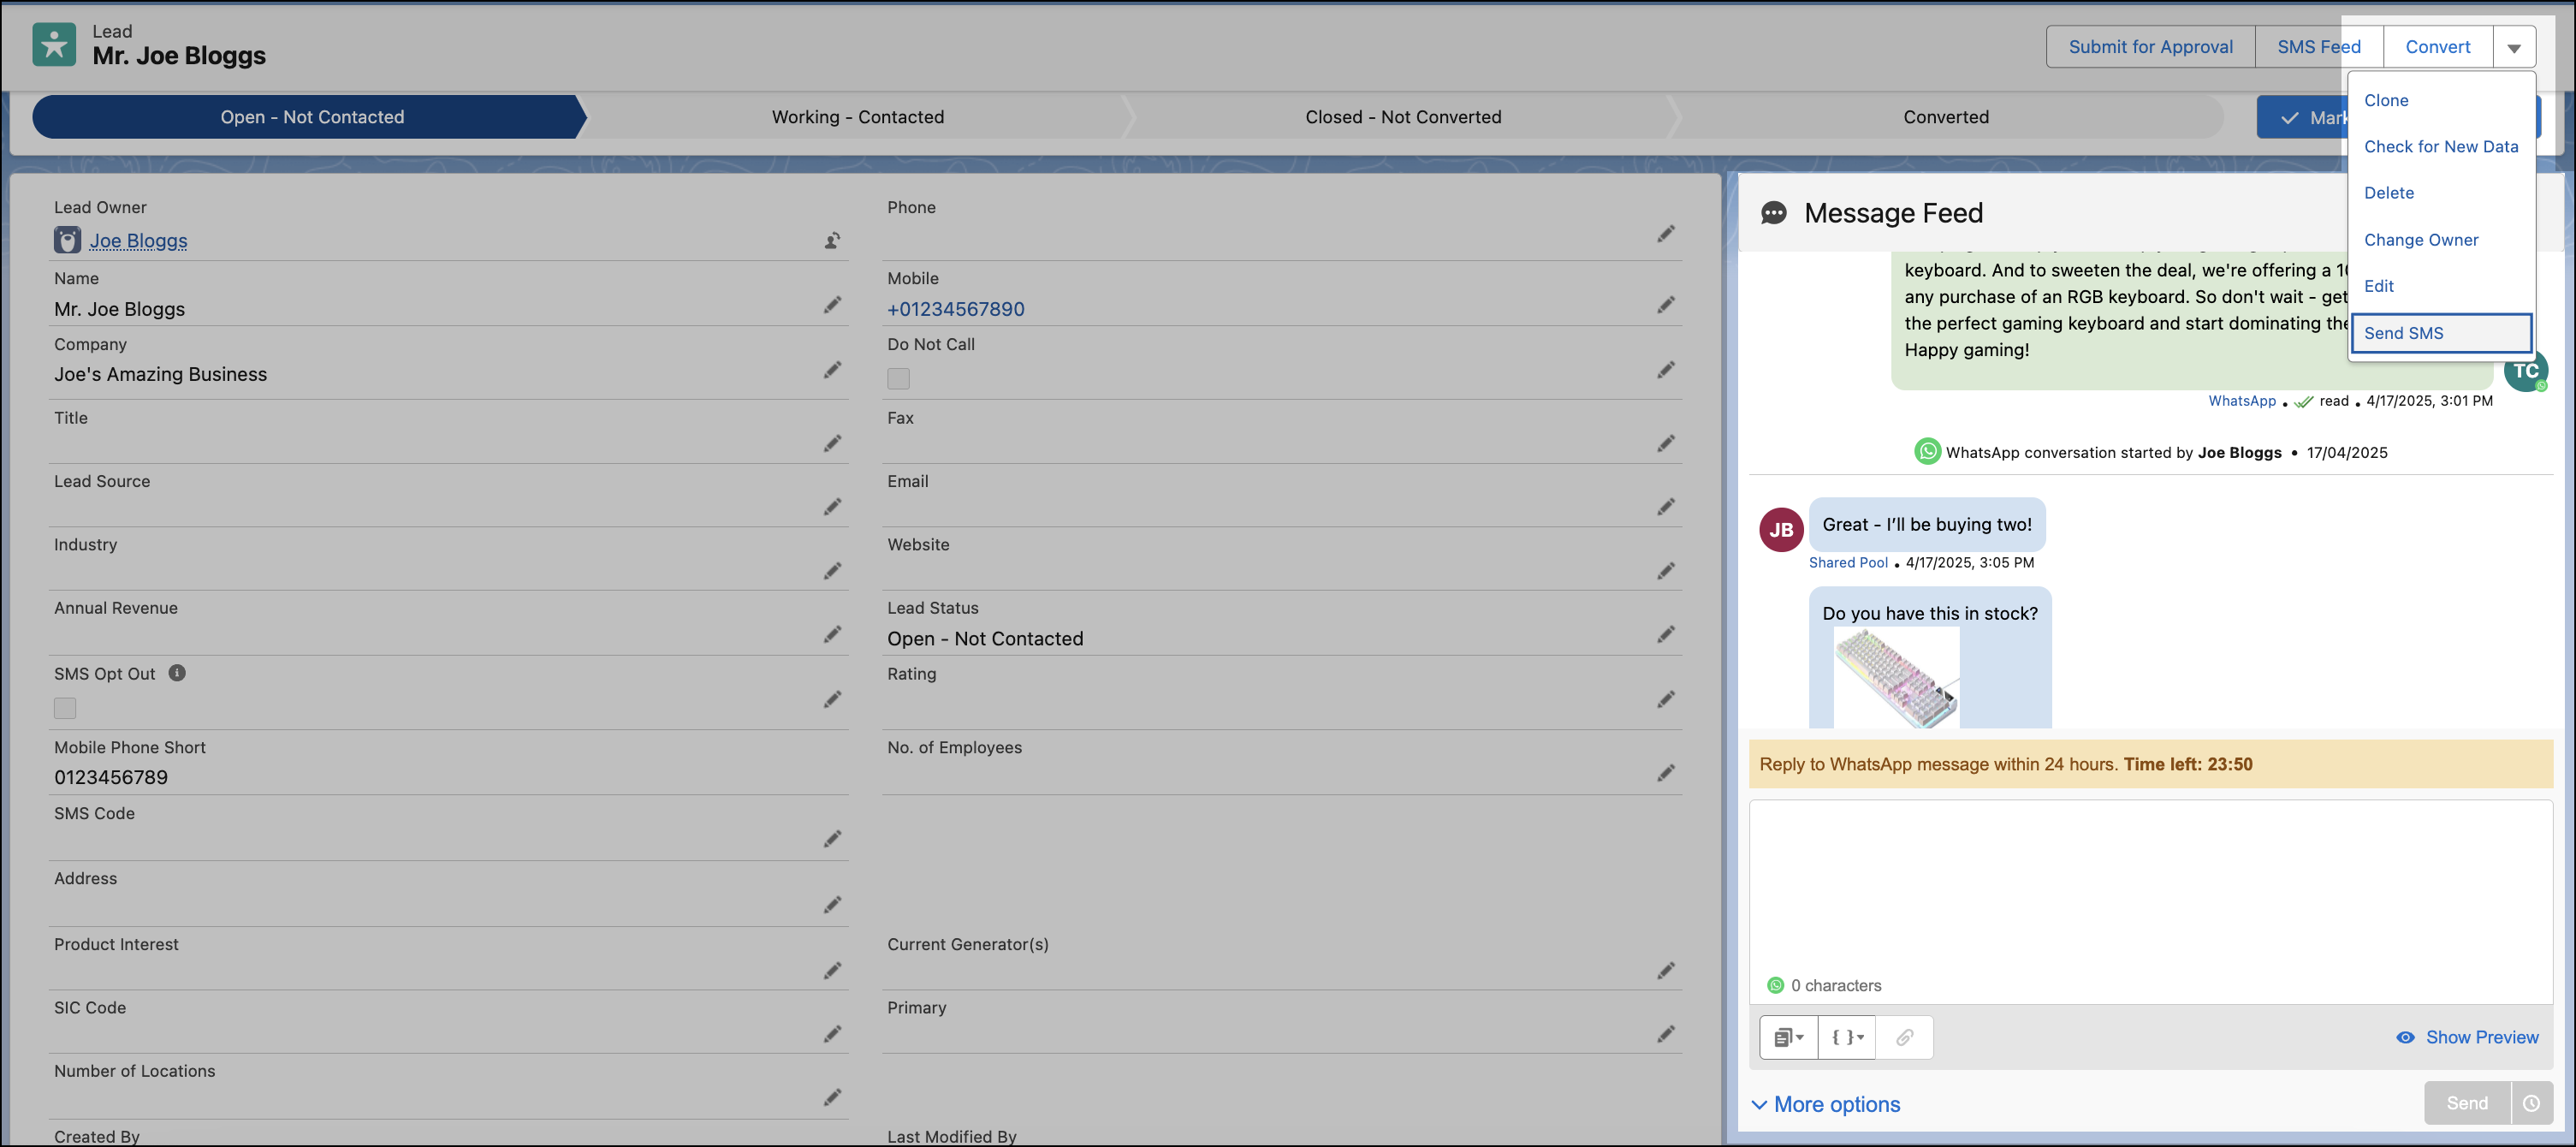Select the Working - Contacted path stage
This screenshot has height=1147, width=2576.
857,117
